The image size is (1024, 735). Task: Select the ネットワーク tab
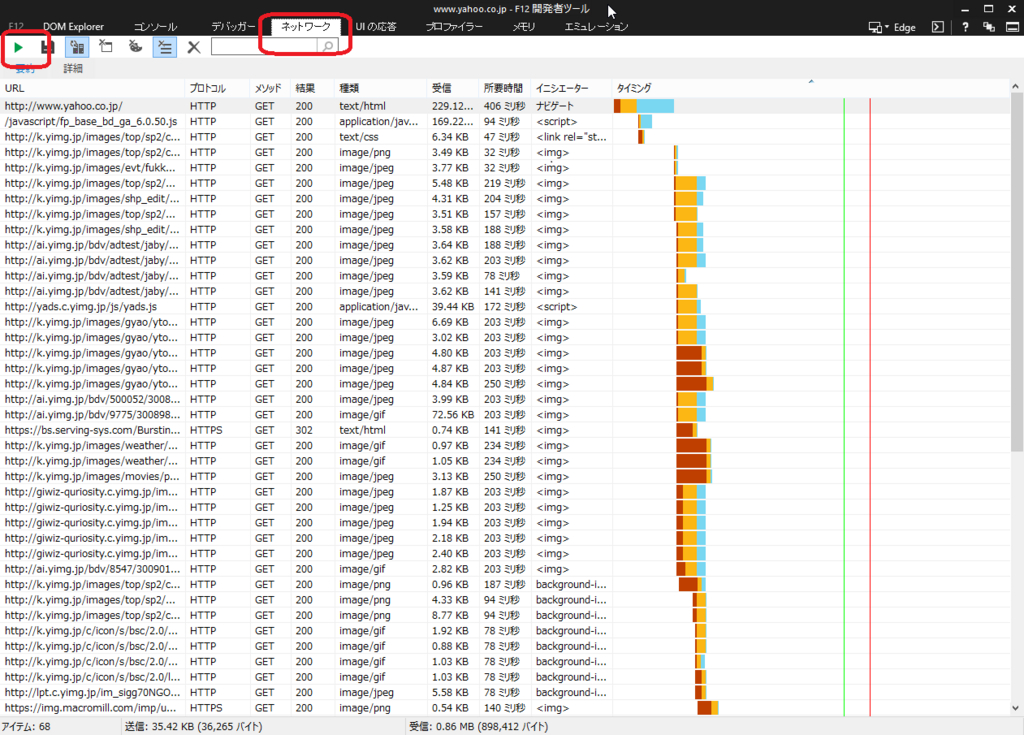pos(306,27)
